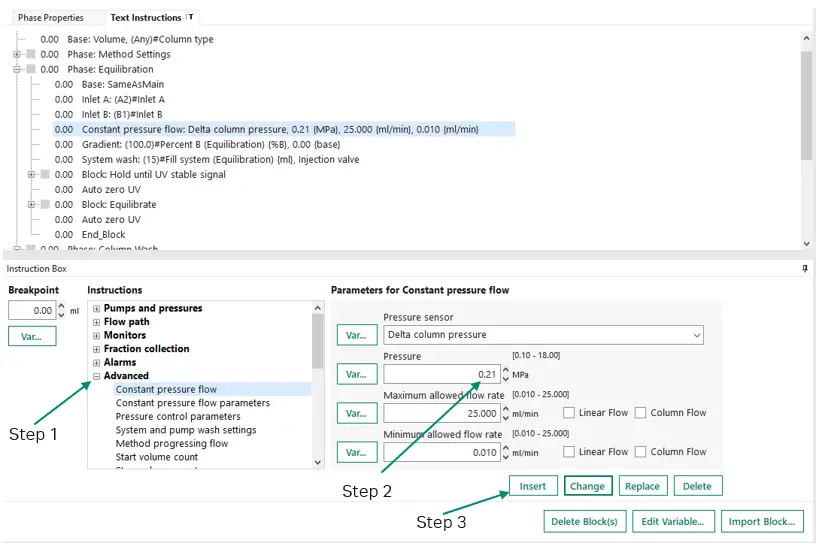Click the Var... button under Breakpoint
Screen dimensions: 823x549
32,336
